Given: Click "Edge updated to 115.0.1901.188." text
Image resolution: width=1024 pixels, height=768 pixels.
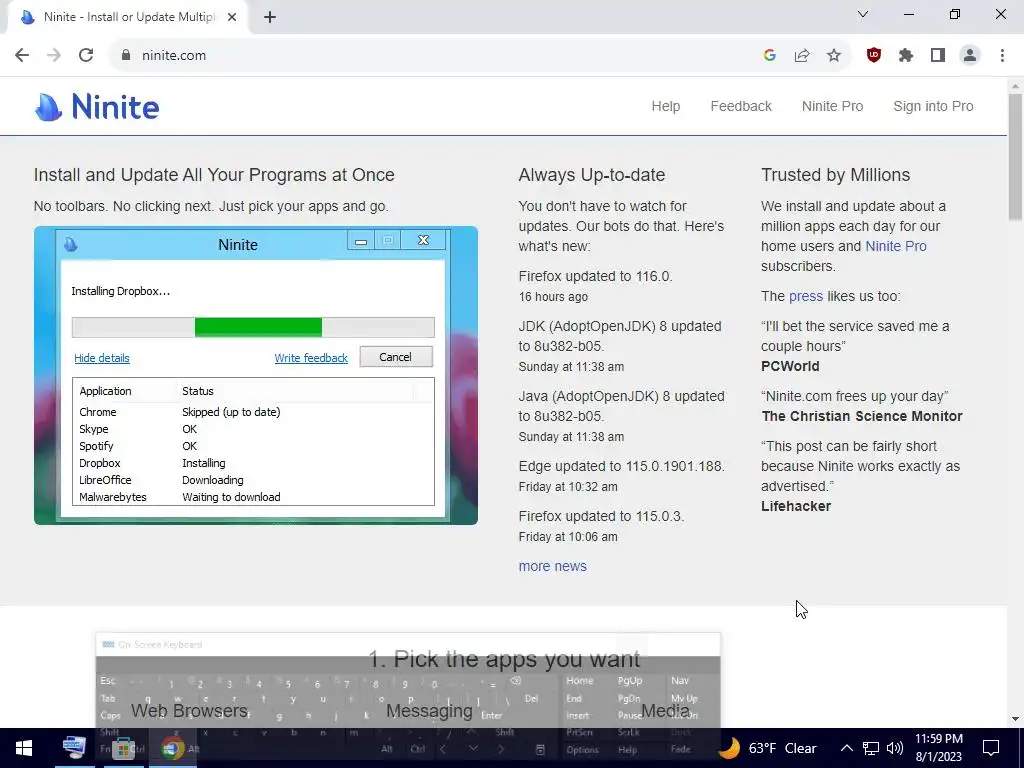Looking at the screenshot, I should [622, 466].
